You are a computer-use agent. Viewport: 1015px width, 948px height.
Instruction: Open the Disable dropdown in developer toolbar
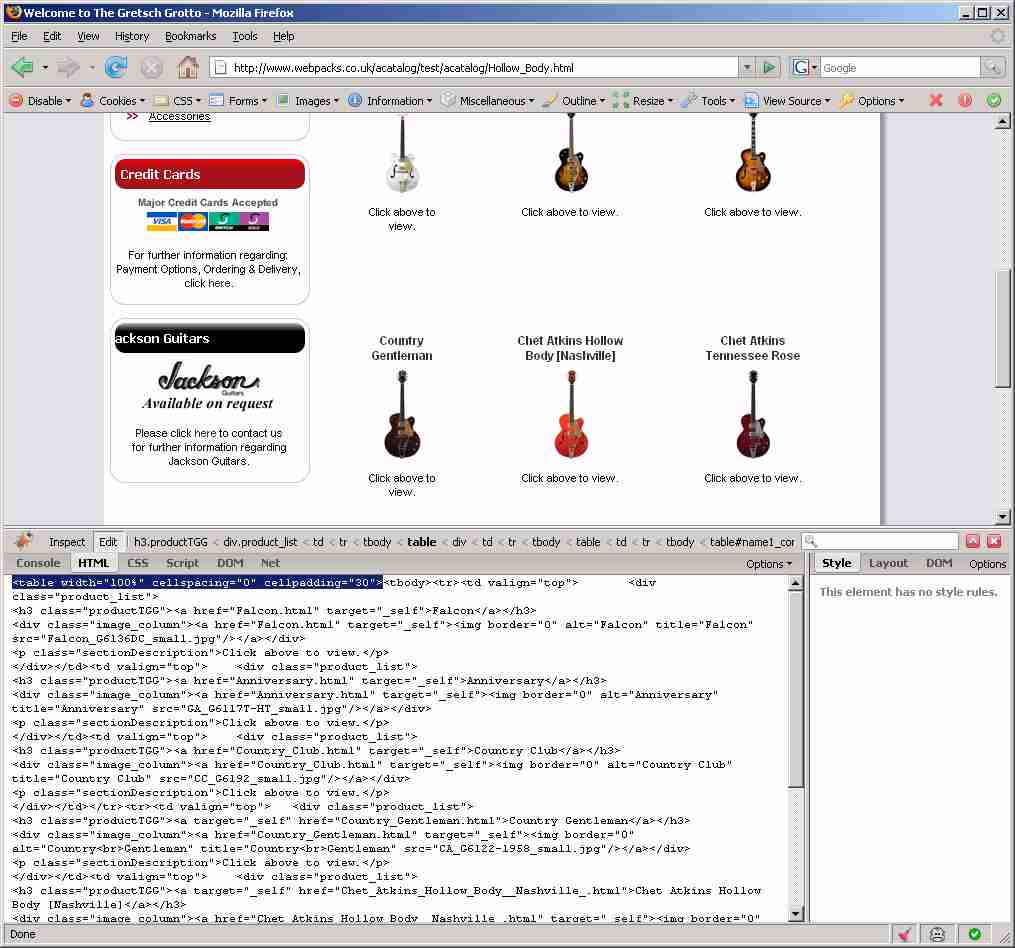(x=40, y=101)
